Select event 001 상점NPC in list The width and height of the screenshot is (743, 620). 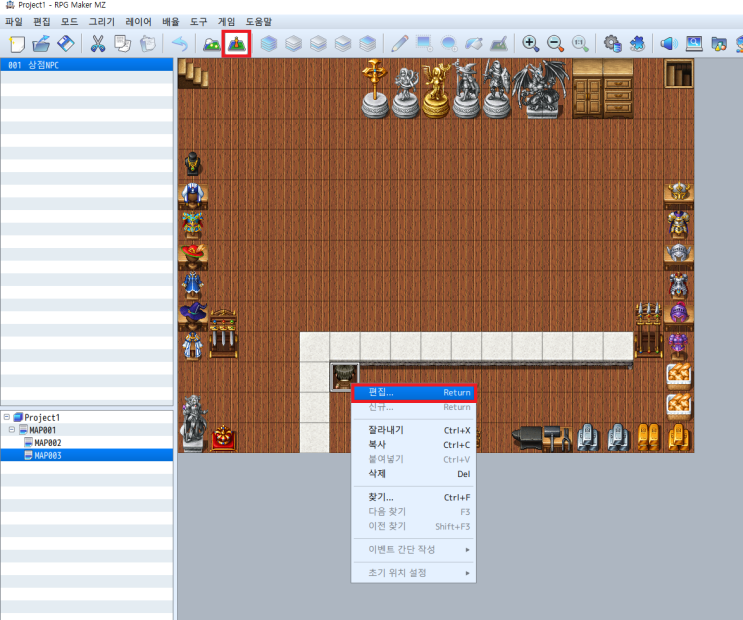tap(87, 65)
